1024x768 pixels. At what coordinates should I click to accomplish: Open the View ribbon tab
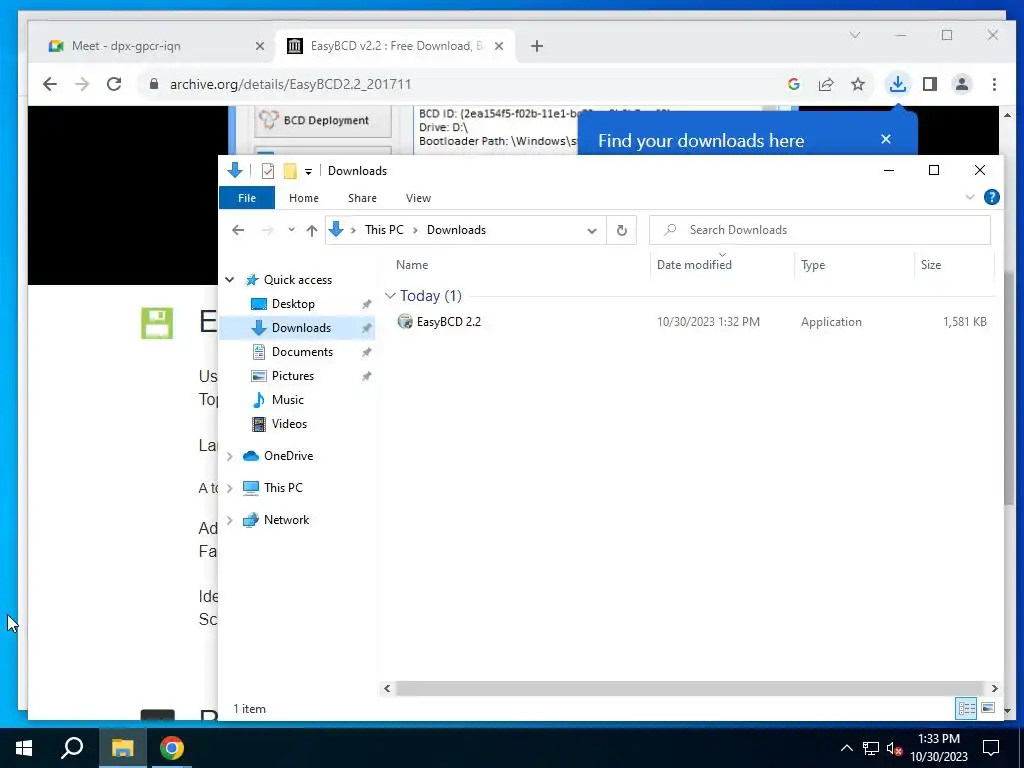[x=418, y=198]
